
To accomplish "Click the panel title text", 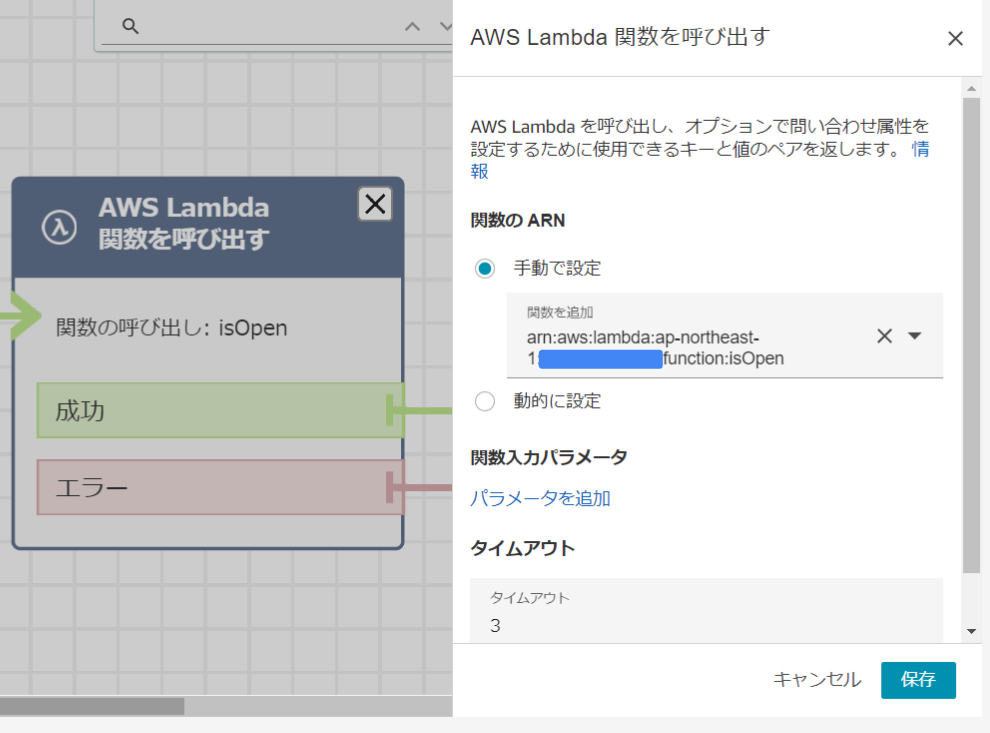I will (x=620, y=37).
